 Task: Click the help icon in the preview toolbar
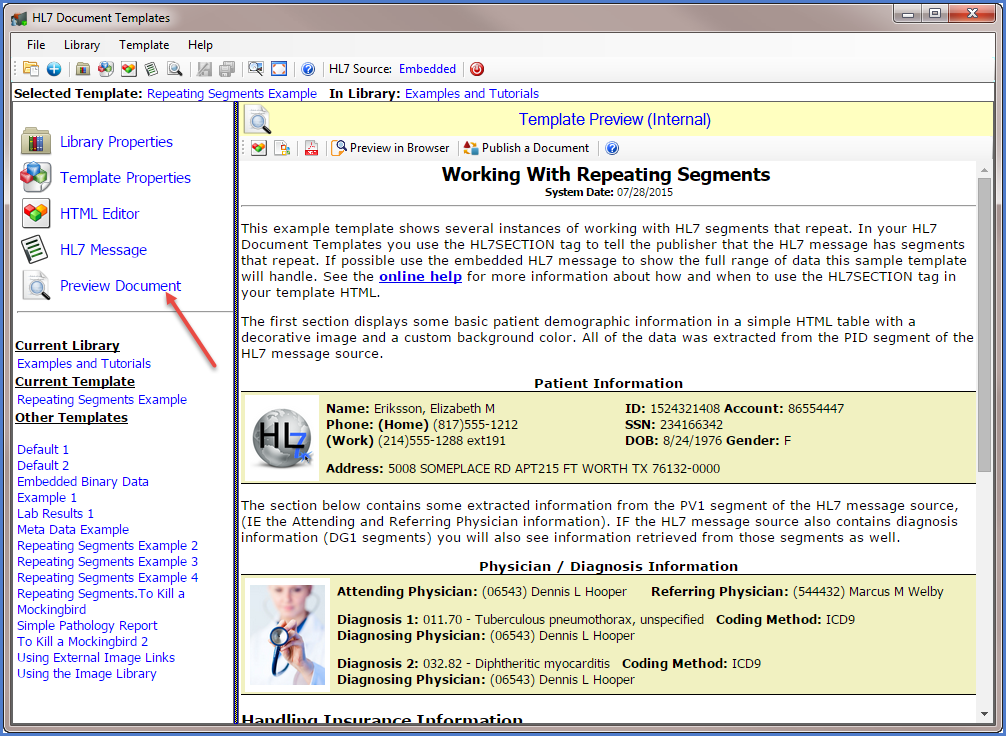pos(612,148)
